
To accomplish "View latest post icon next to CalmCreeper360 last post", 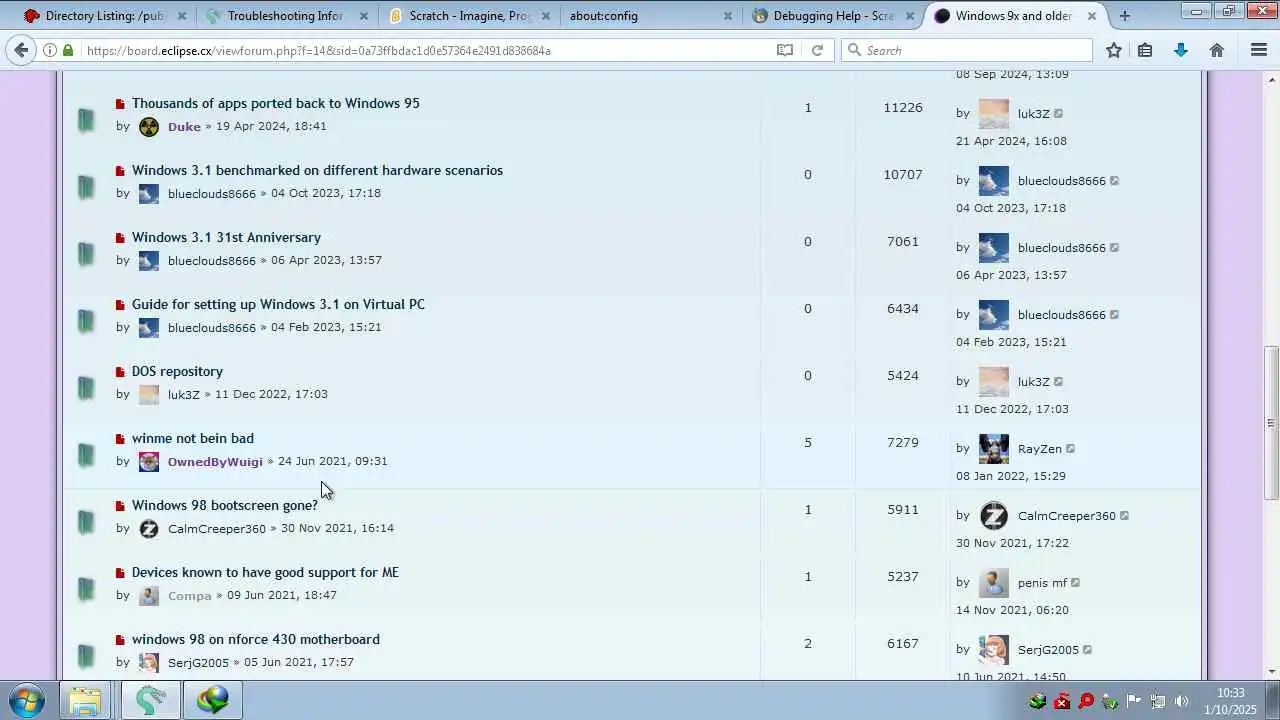I will pyautogui.click(x=1124, y=516).
